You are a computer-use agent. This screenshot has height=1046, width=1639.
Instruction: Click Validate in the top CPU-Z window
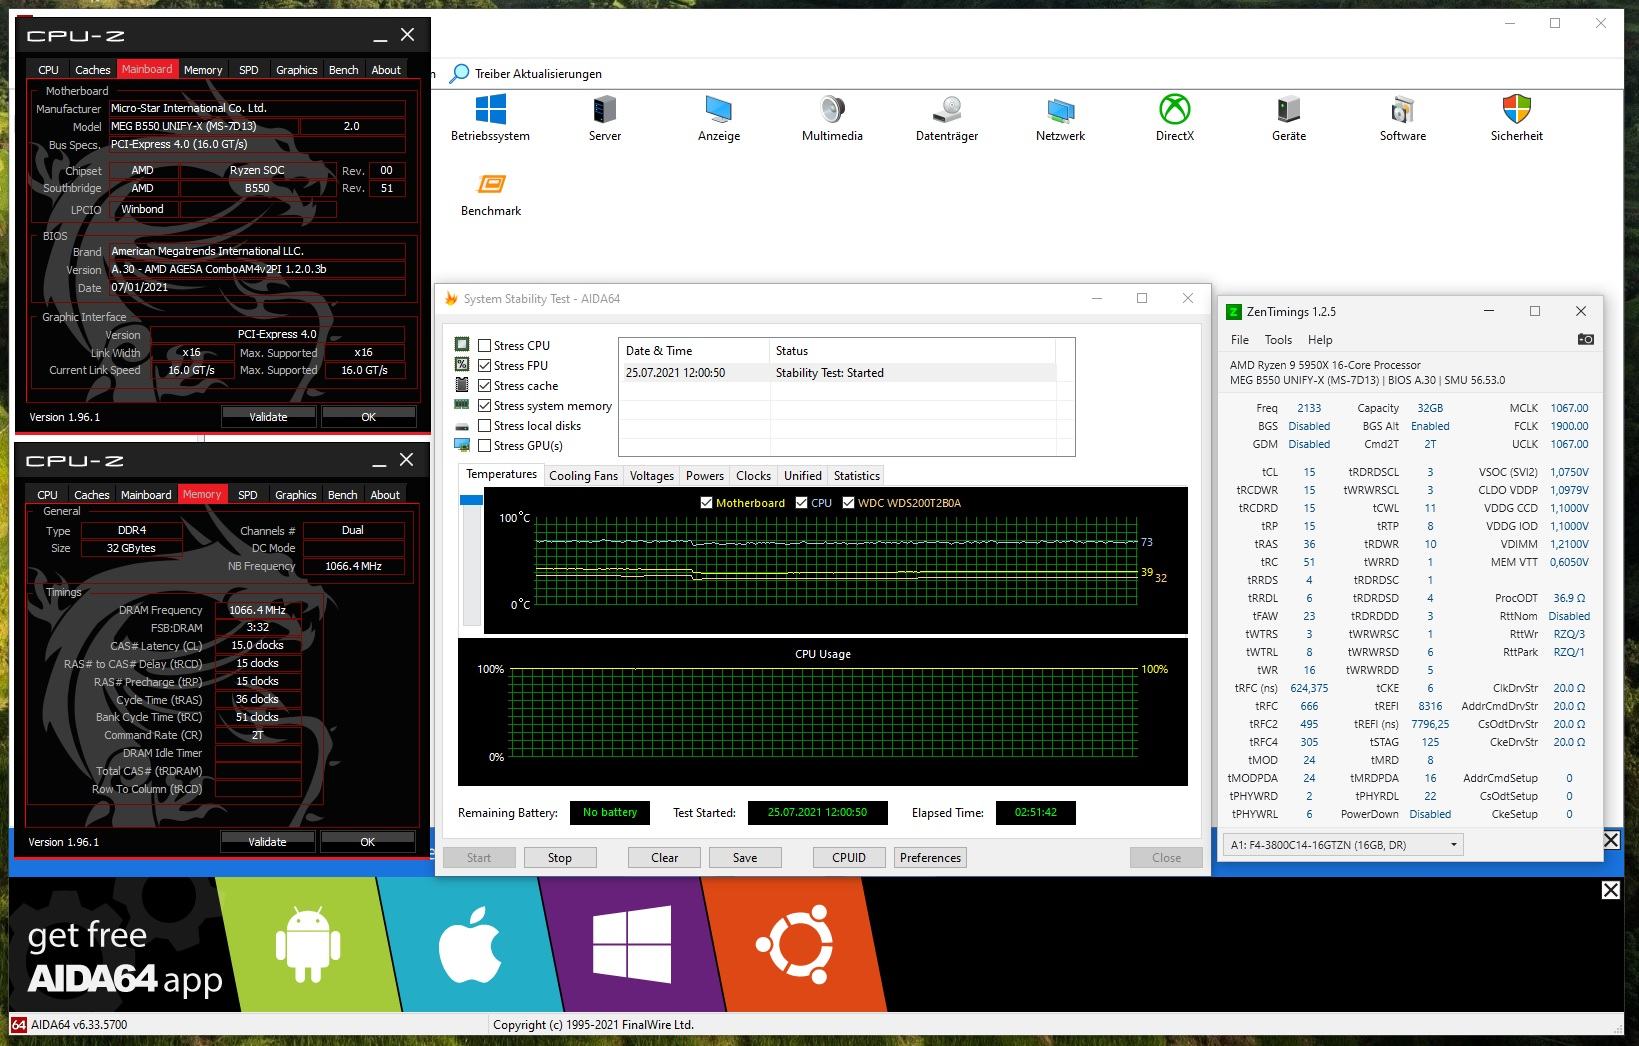(x=268, y=416)
